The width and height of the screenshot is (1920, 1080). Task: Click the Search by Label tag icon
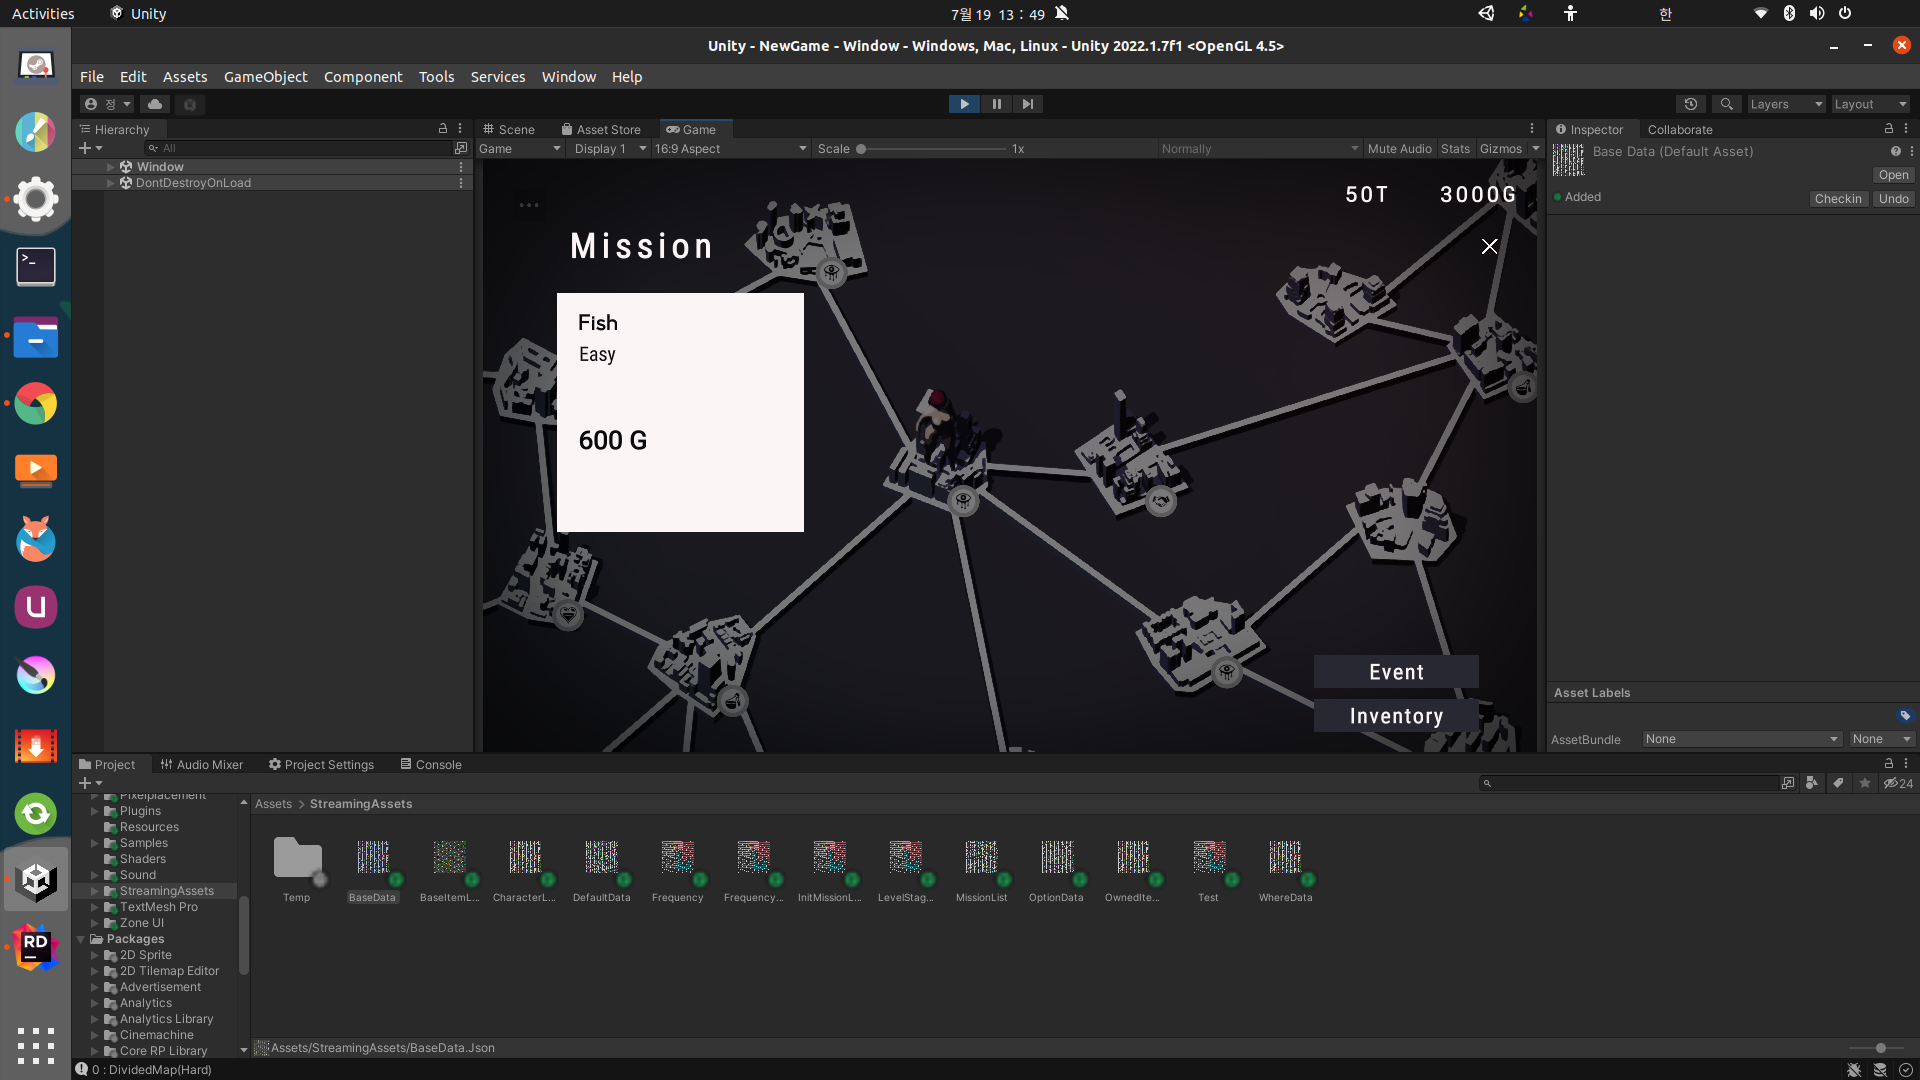1838,783
